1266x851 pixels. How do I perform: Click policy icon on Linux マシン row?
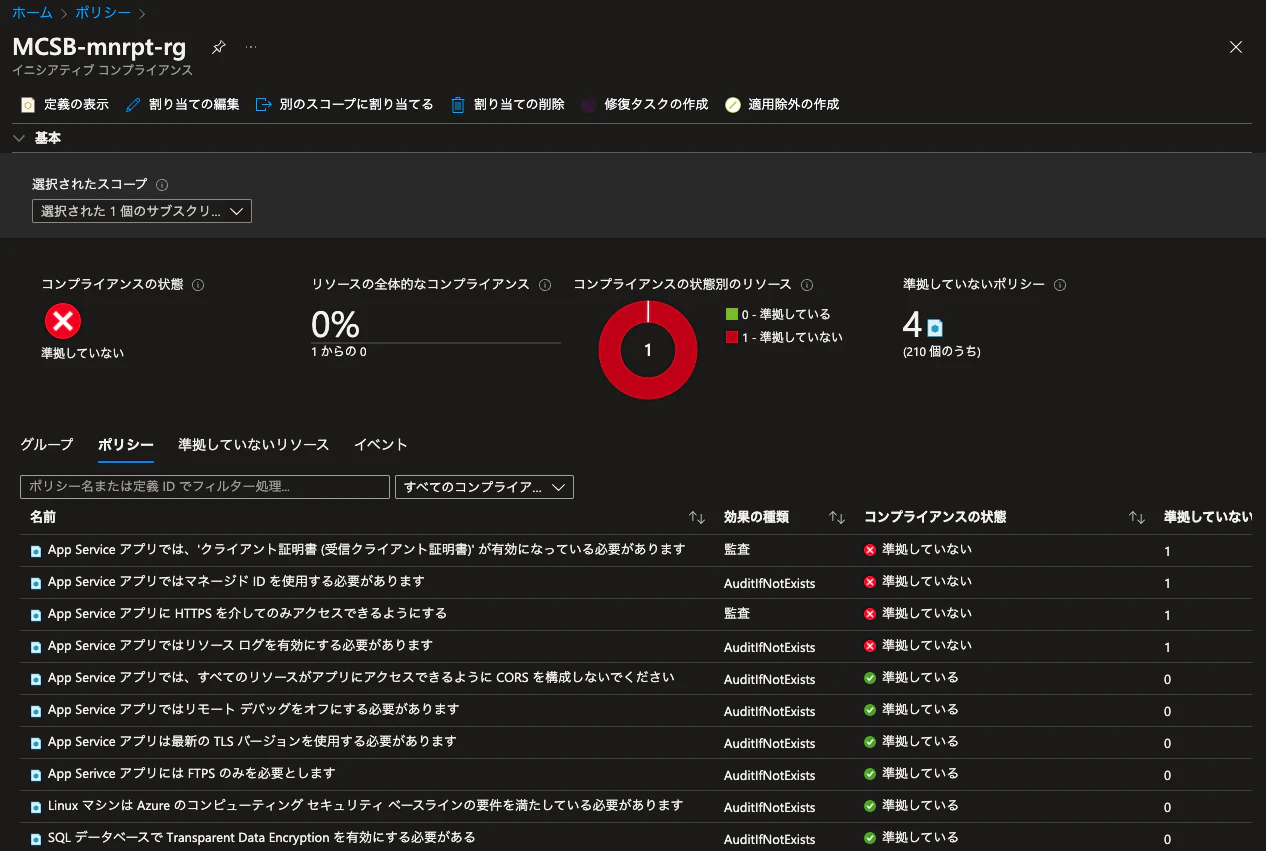36,807
